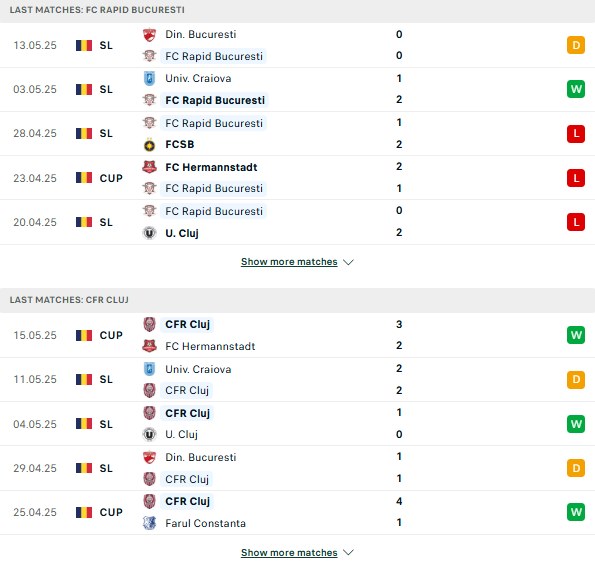Open FC Hermannstadt team in 15.05.25 match
595x568 pixels.
pyautogui.click(x=210, y=346)
